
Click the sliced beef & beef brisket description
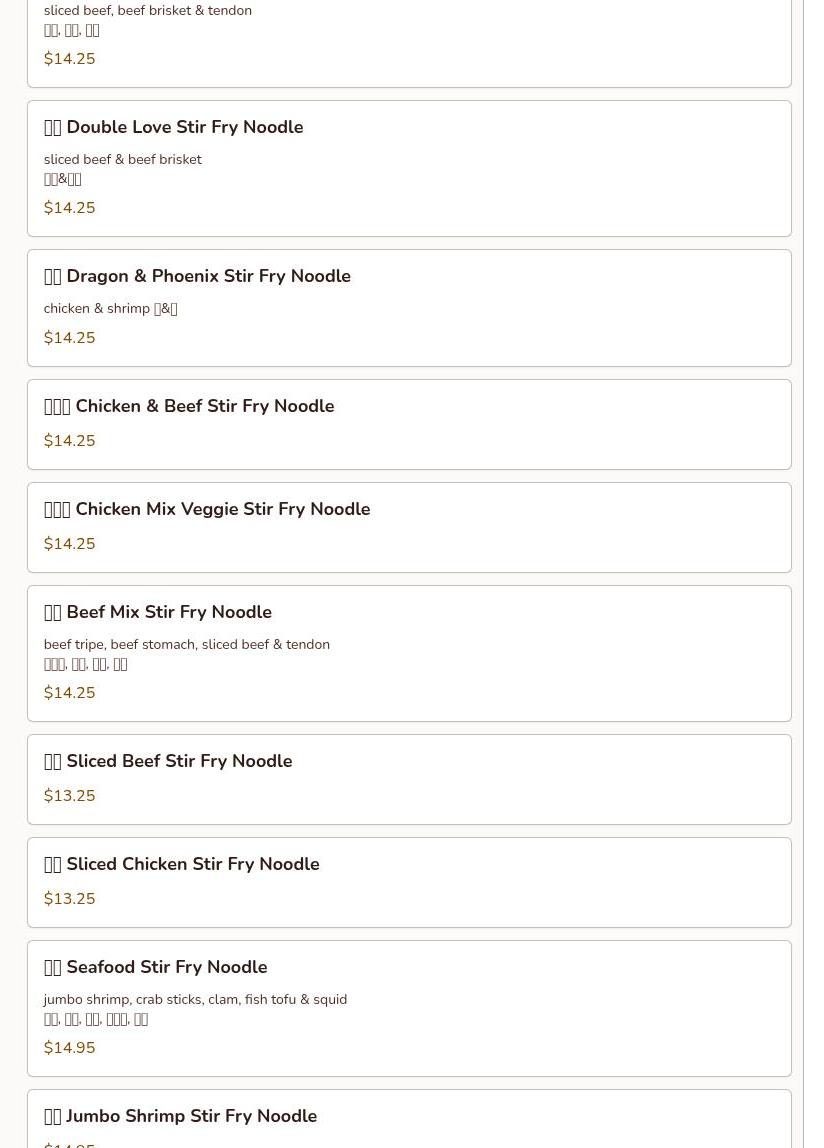[122, 160]
